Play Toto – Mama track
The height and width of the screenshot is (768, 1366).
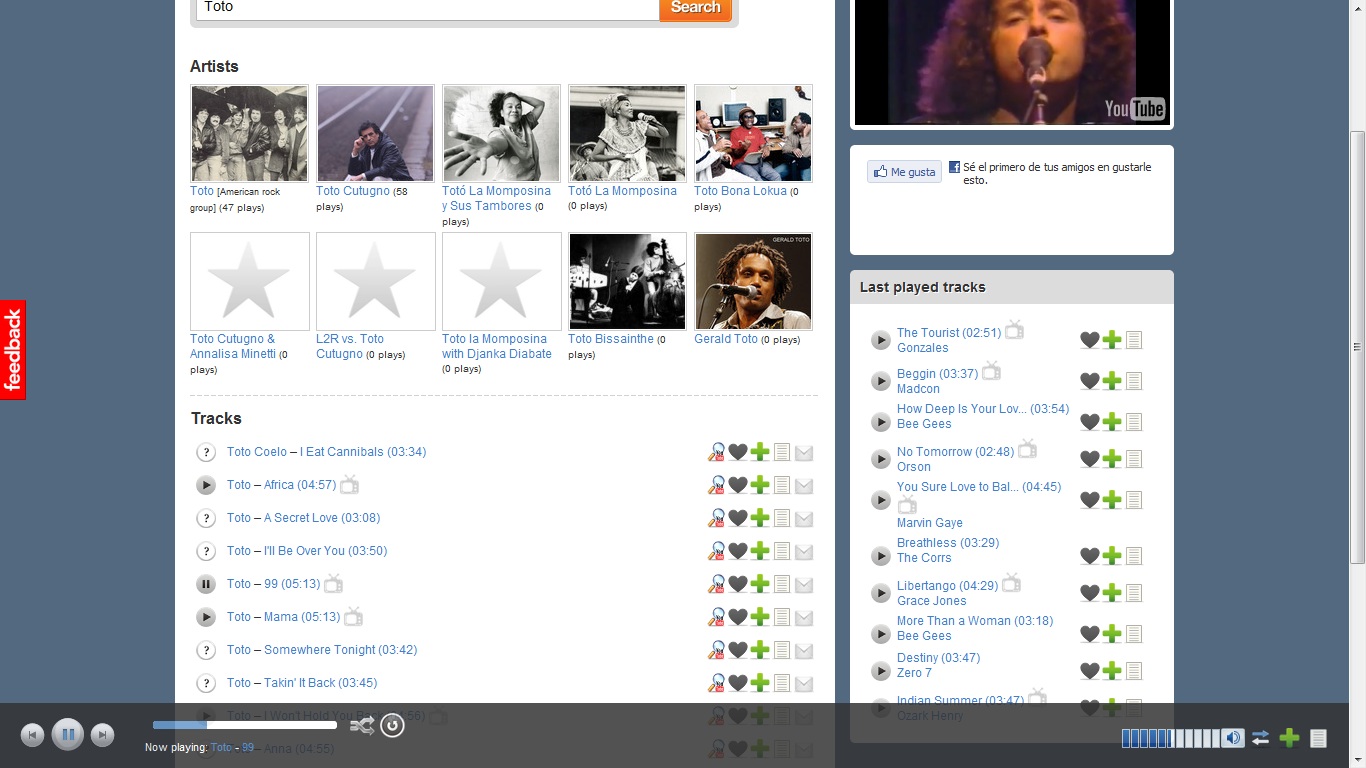[x=206, y=617]
